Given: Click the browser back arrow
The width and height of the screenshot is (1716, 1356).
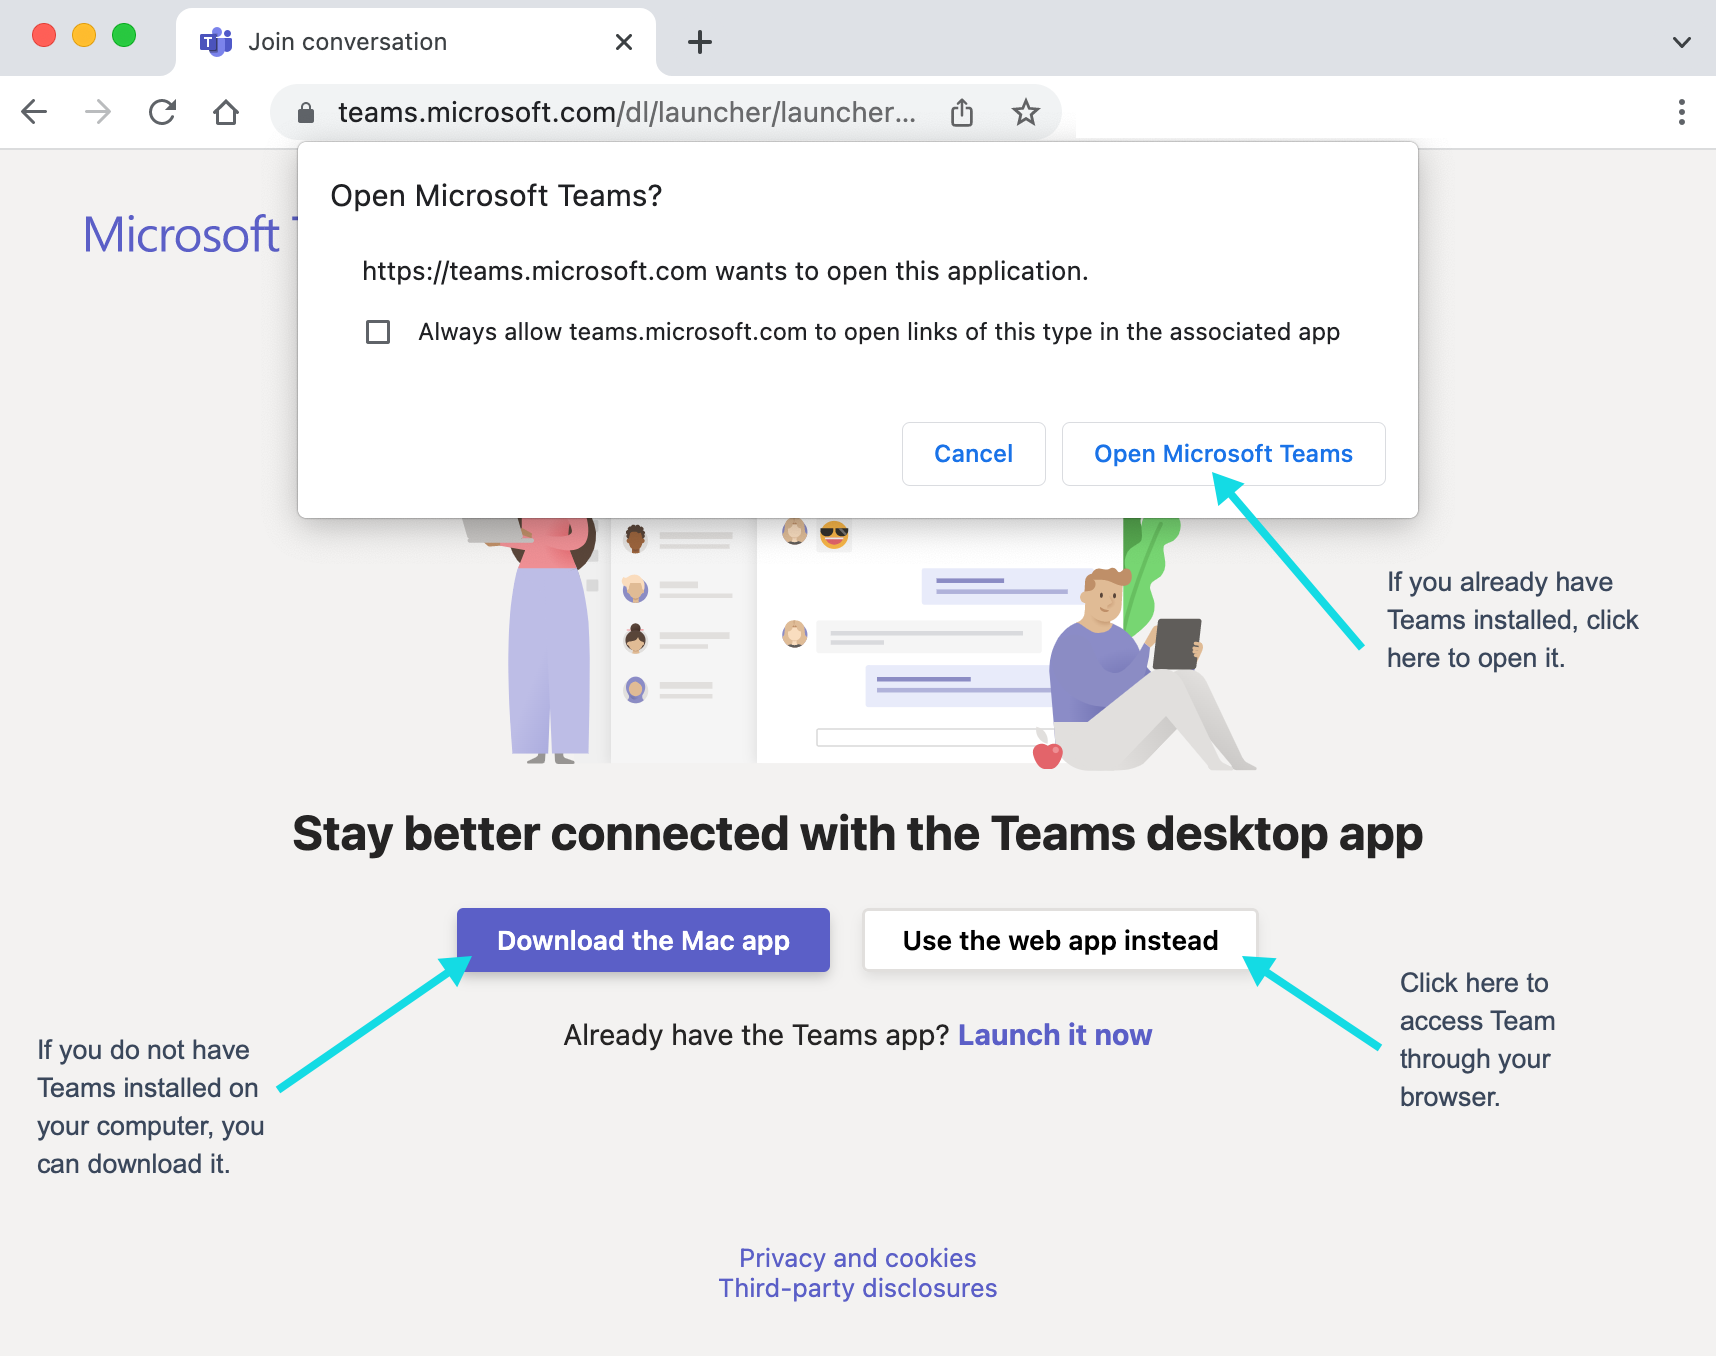Looking at the screenshot, I should (34, 112).
